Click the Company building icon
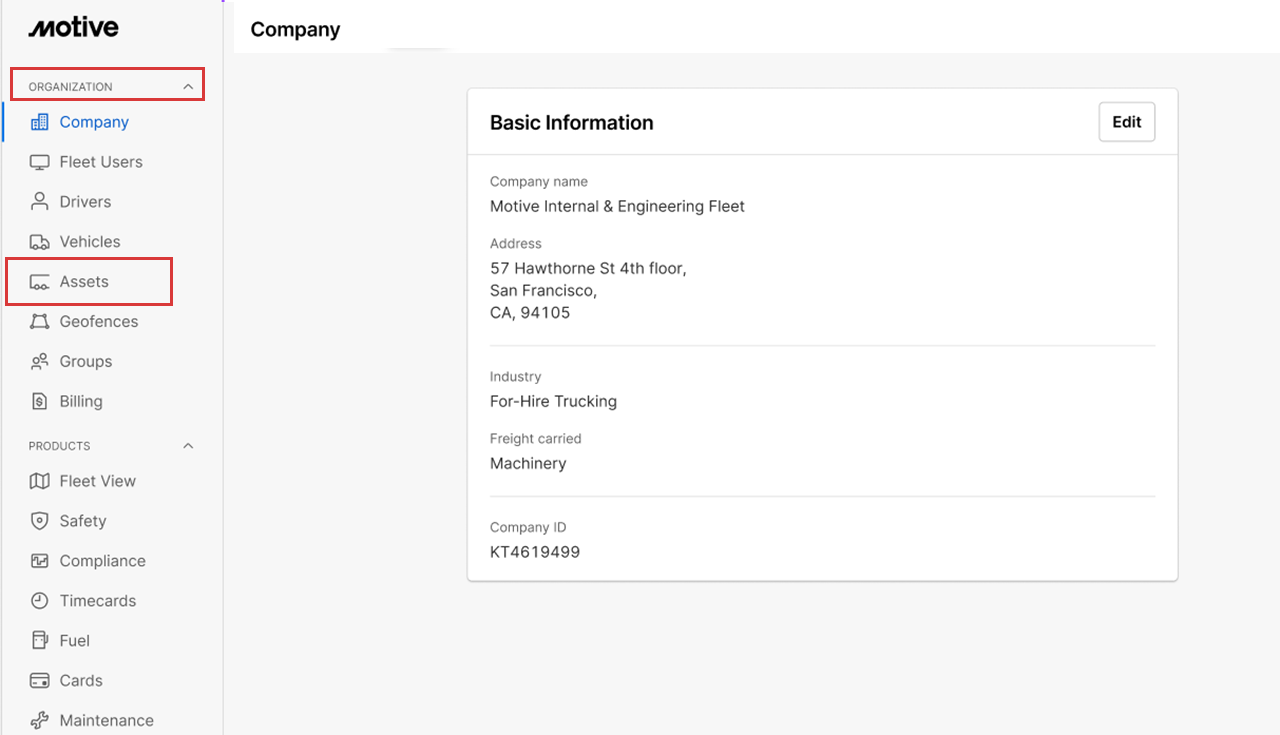This screenshot has width=1280, height=735. pyautogui.click(x=39, y=122)
